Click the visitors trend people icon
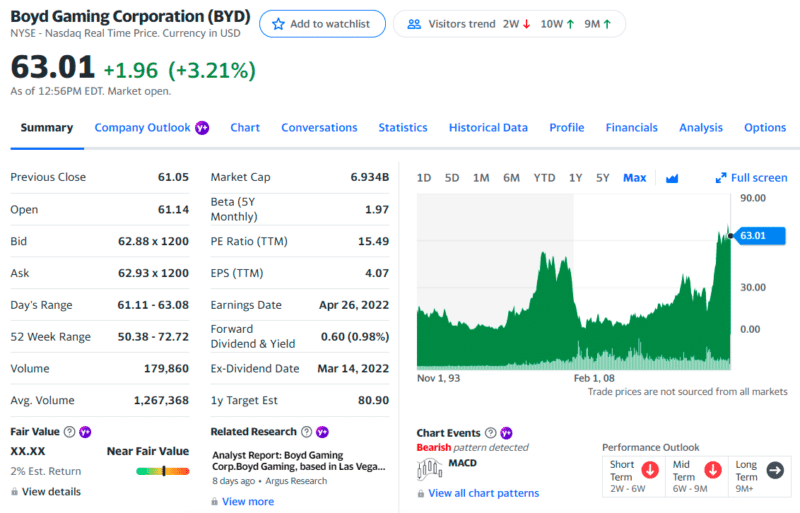800x513 pixels. [x=414, y=24]
